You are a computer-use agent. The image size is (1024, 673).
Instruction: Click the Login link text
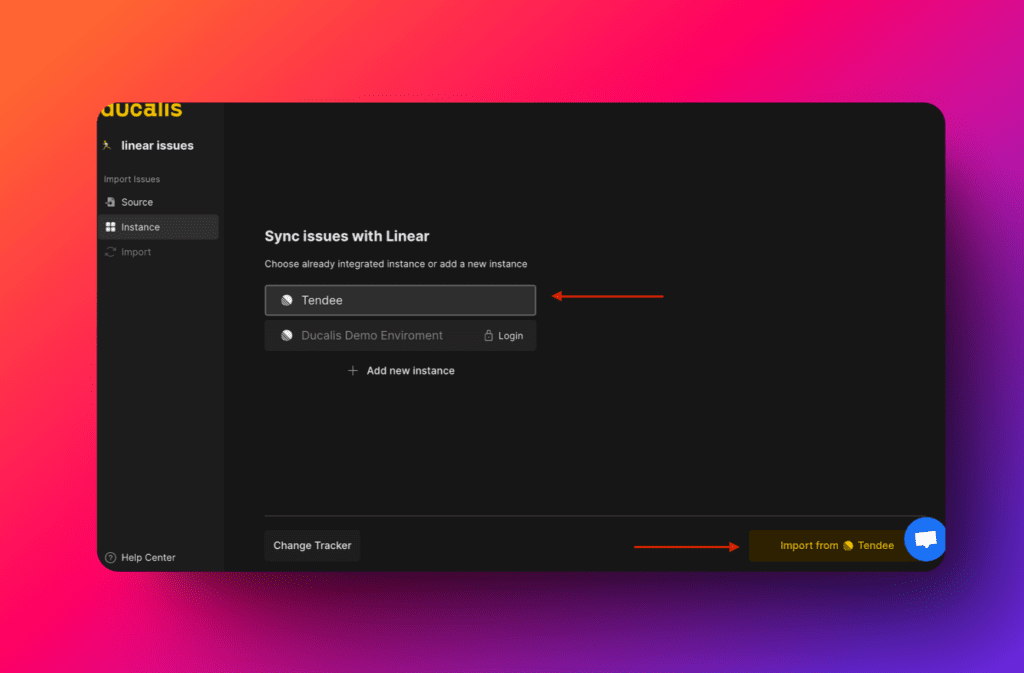[x=510, y=336]
